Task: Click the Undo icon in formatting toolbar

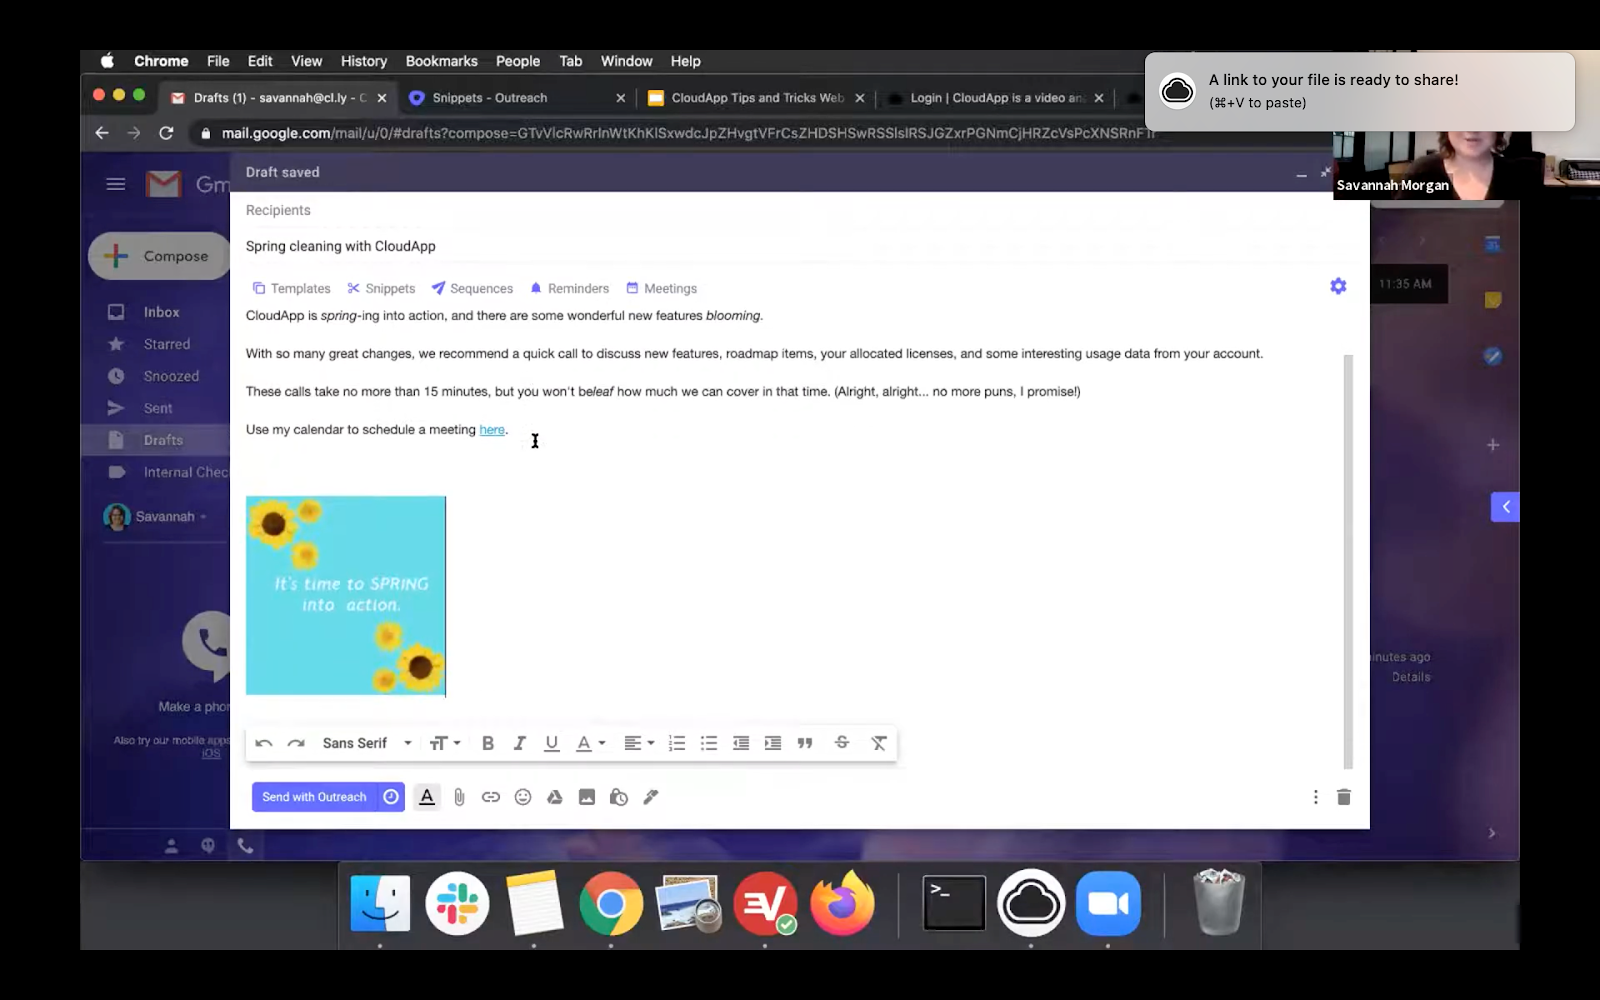Action: [x=264, y=743]
